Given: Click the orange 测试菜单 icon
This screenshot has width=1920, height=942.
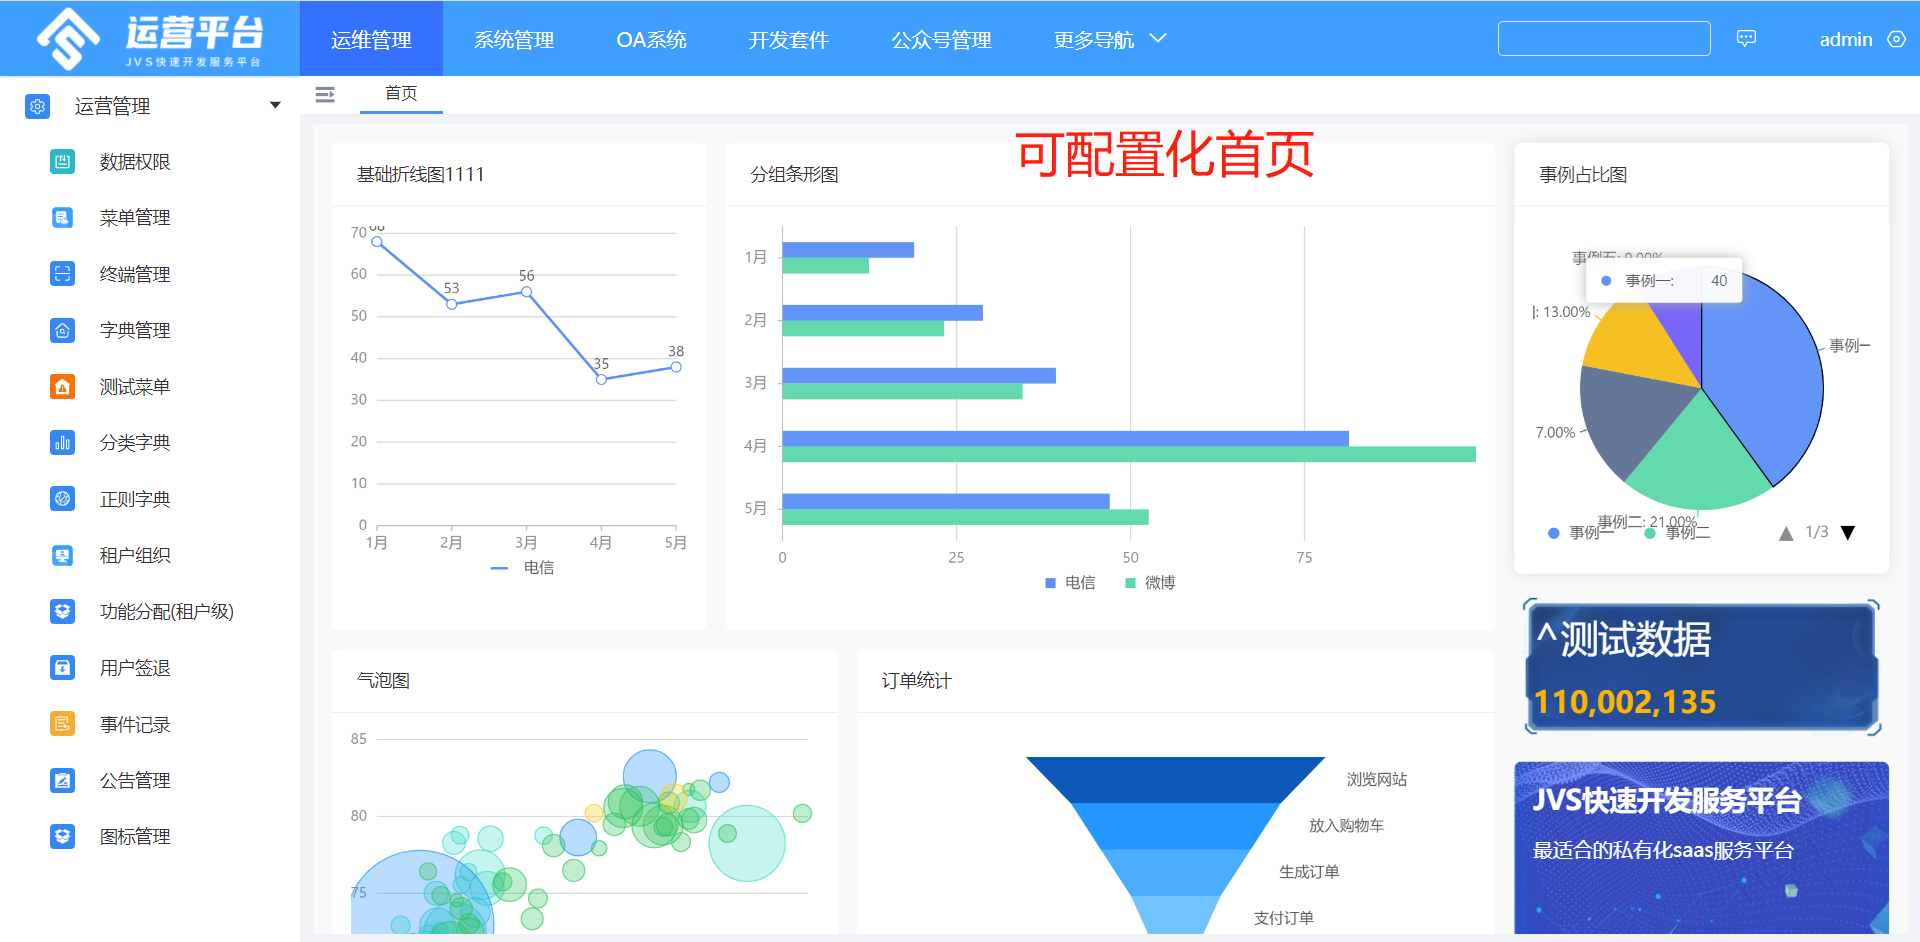Looking at the screenshot, I should coord(62,386).
